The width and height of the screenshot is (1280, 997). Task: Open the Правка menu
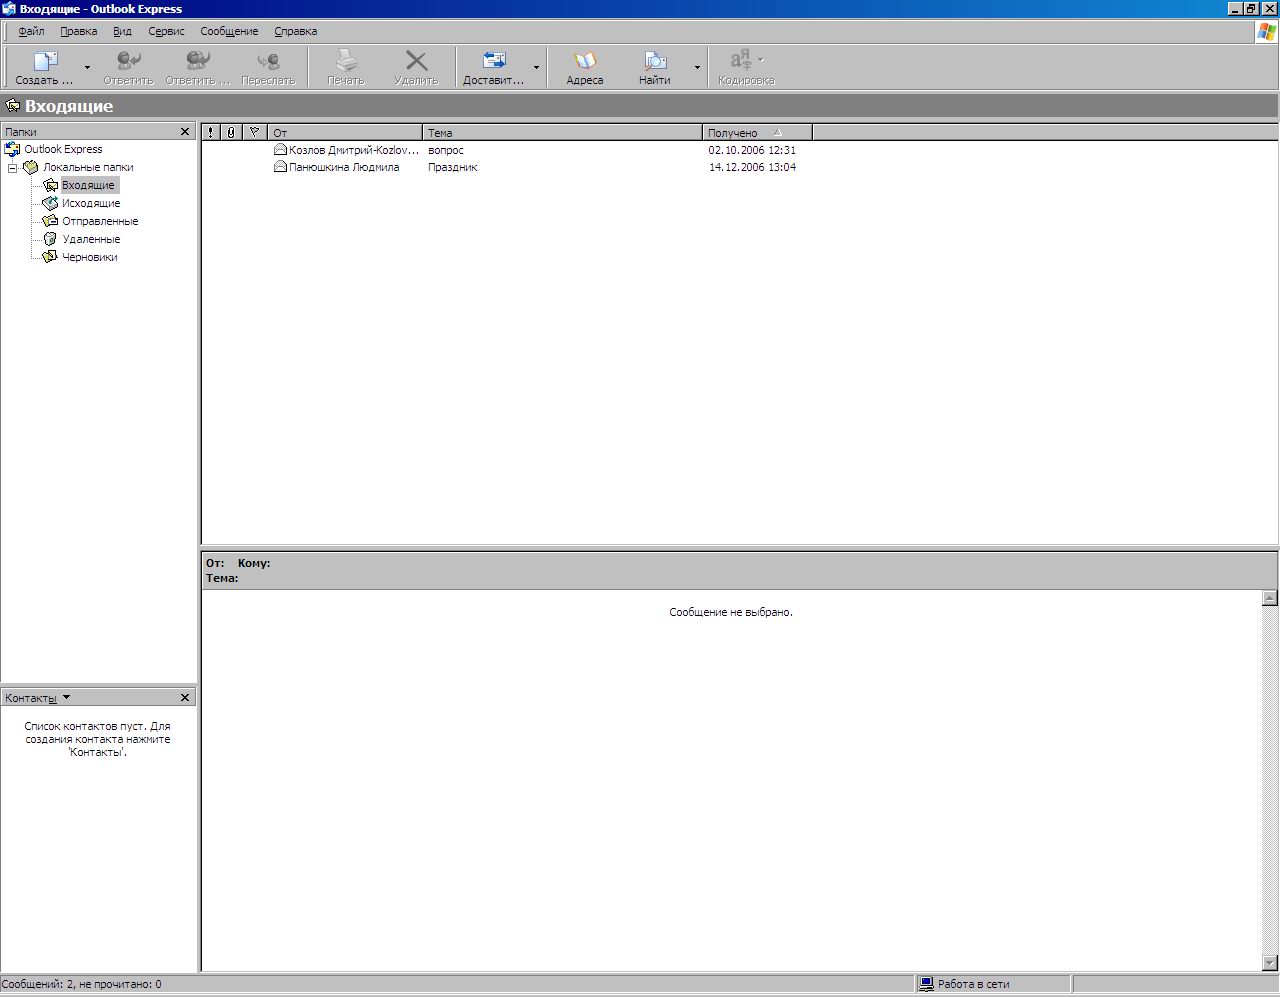(x=78, y=31)
